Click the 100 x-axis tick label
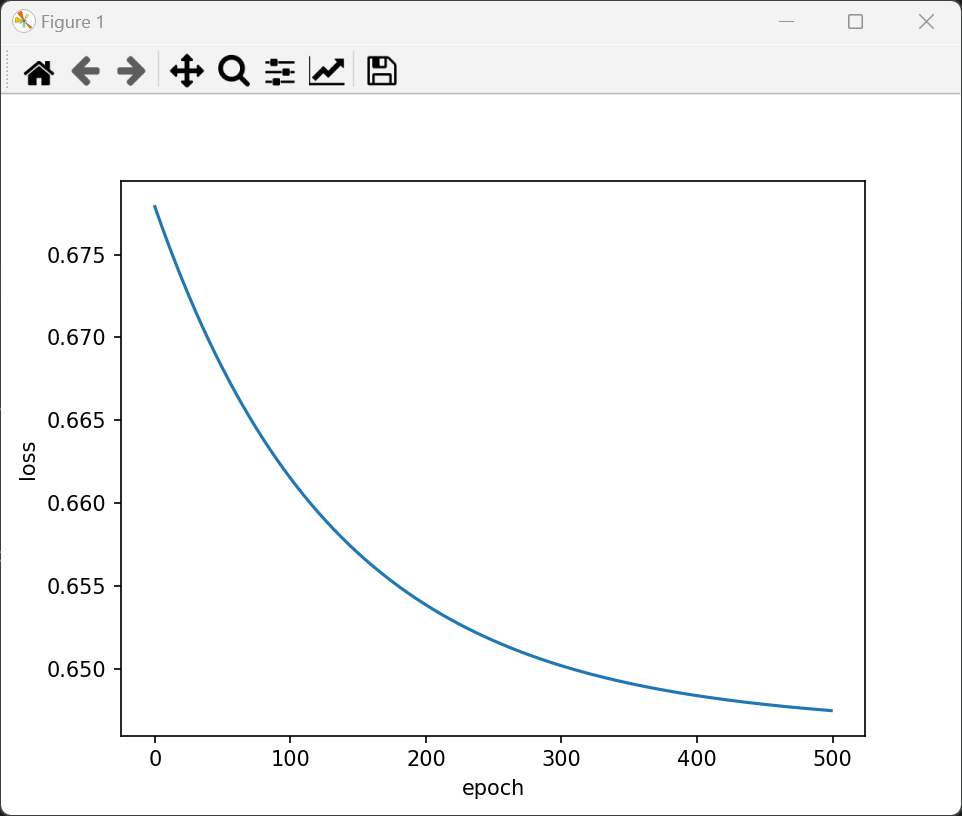This screenshot has width=962, height=816. pos(290,759)
